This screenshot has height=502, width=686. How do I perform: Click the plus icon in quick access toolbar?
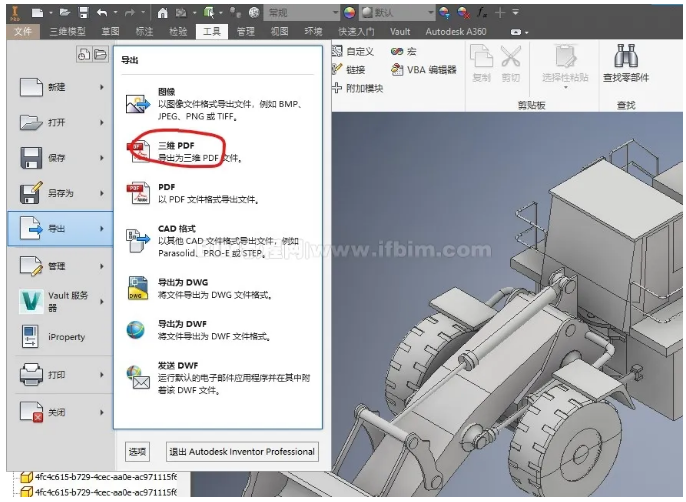click(500, 13)
